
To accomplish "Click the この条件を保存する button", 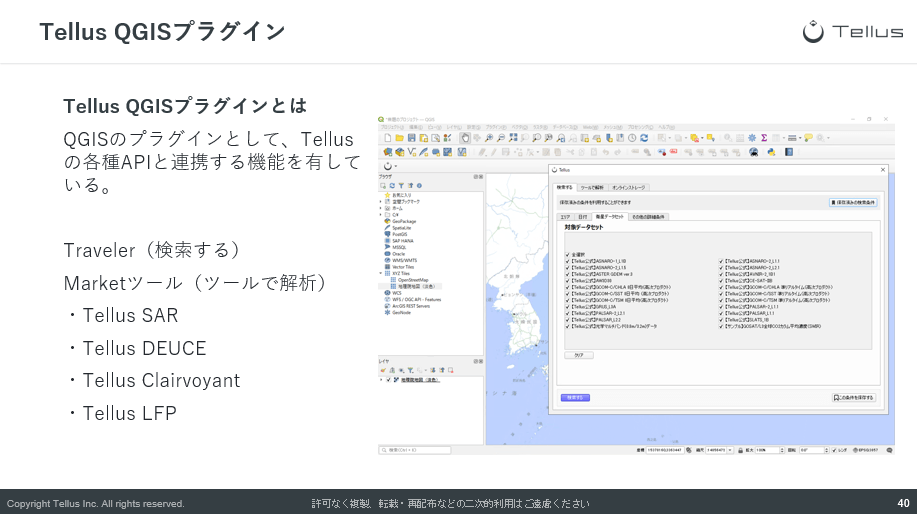I will click(x=854, y=398).
